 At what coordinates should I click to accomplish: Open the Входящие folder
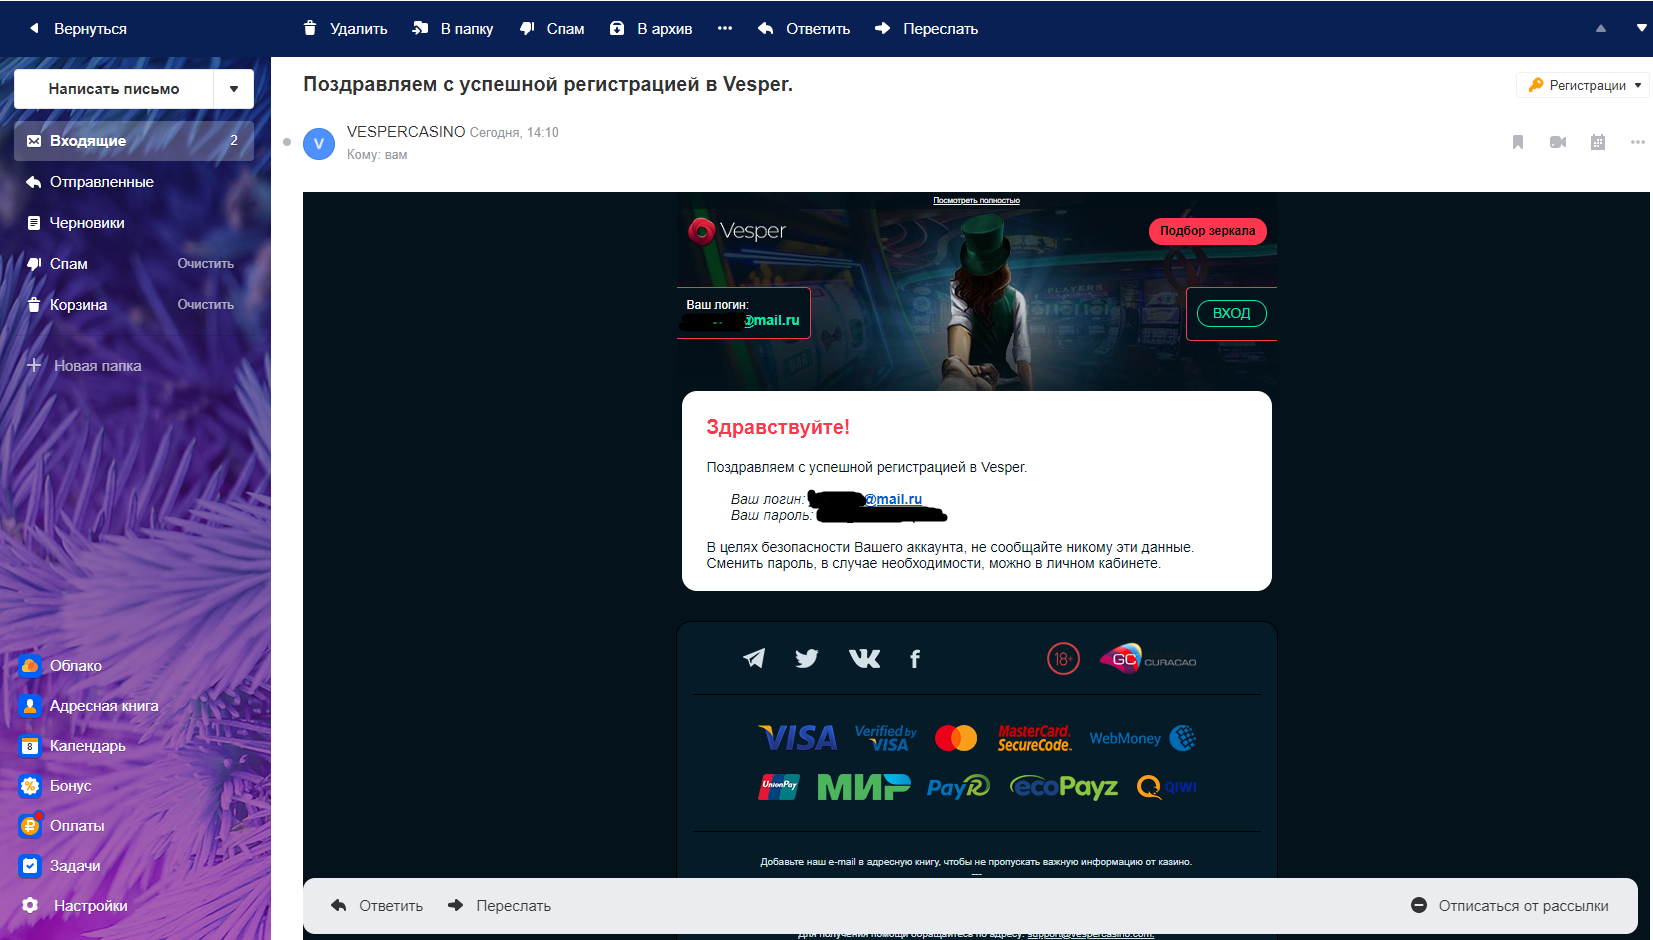pos(134,141)
